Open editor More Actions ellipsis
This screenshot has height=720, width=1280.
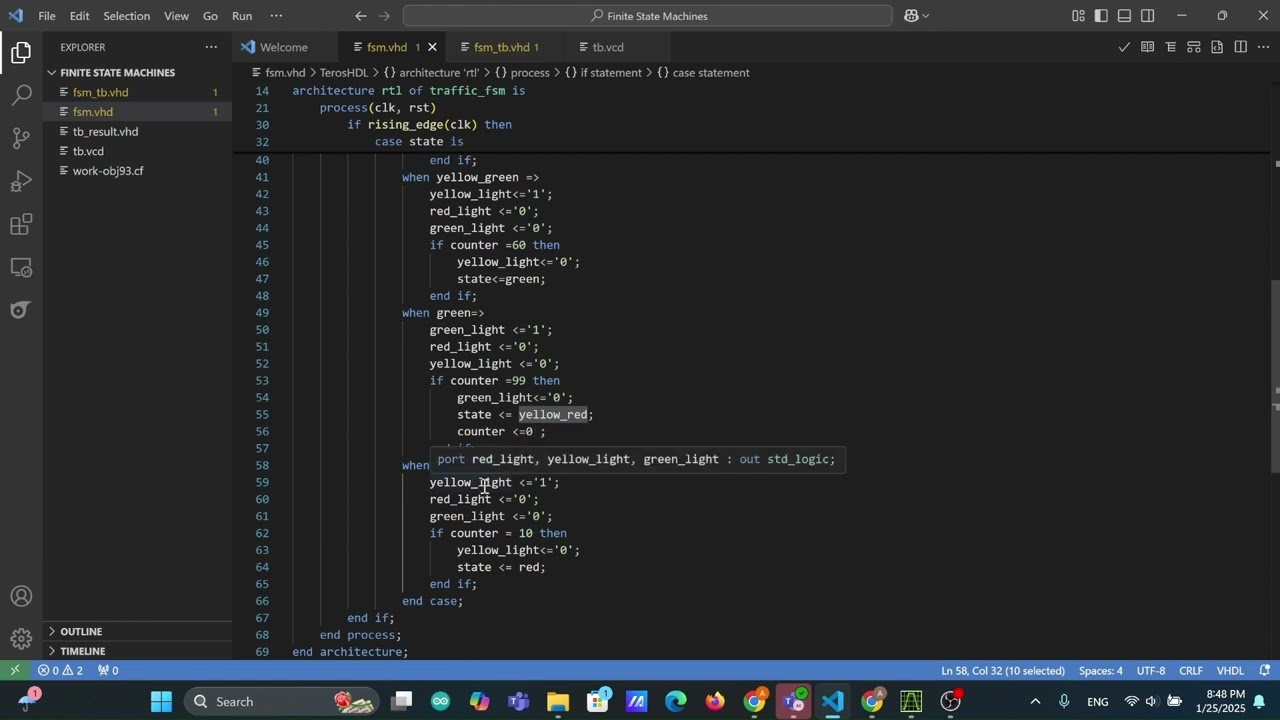tap(1263, 47)
